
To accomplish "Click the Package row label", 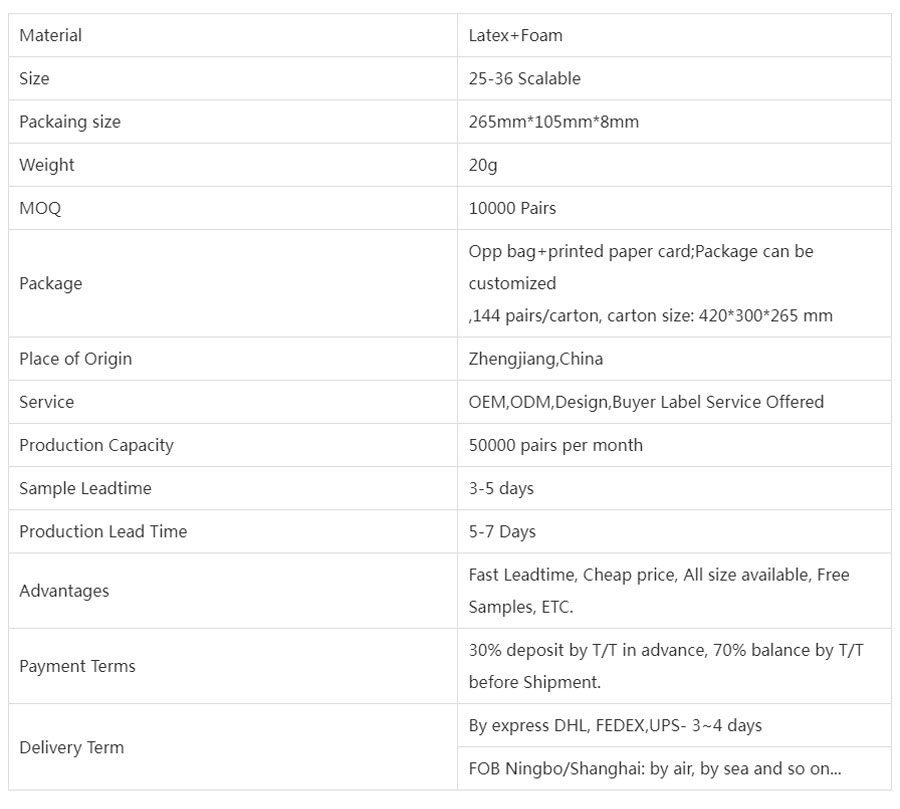I will click(x=51, y=284).
